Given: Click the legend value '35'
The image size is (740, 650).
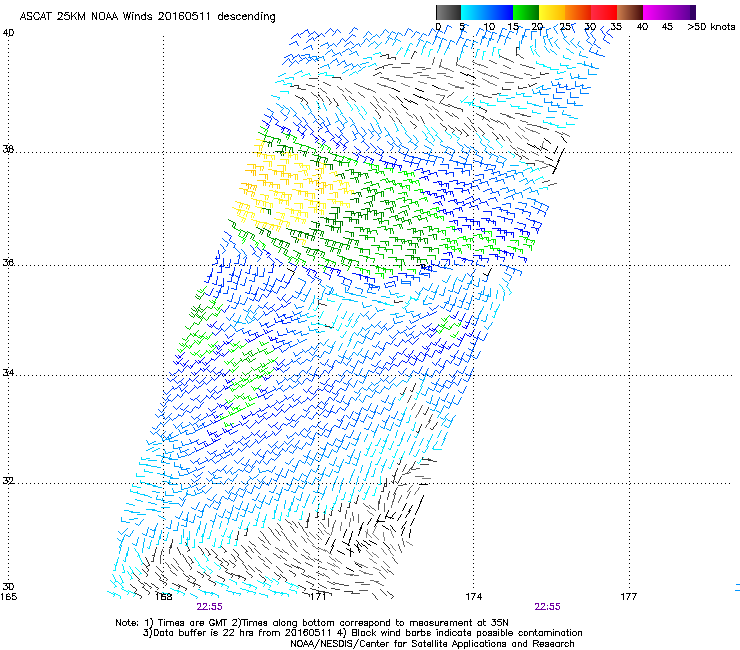Looking at the screenshot, I should pyautogui.click(x=616, y=27).
